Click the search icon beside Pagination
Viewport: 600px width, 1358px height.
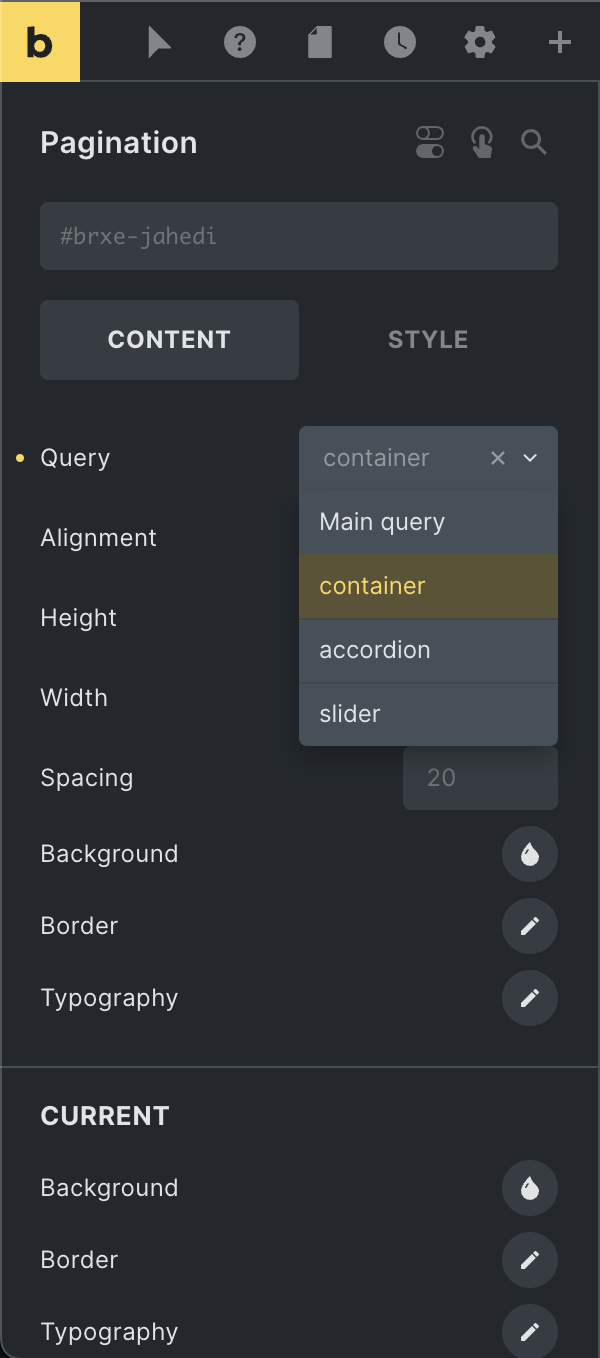(534, 143)
